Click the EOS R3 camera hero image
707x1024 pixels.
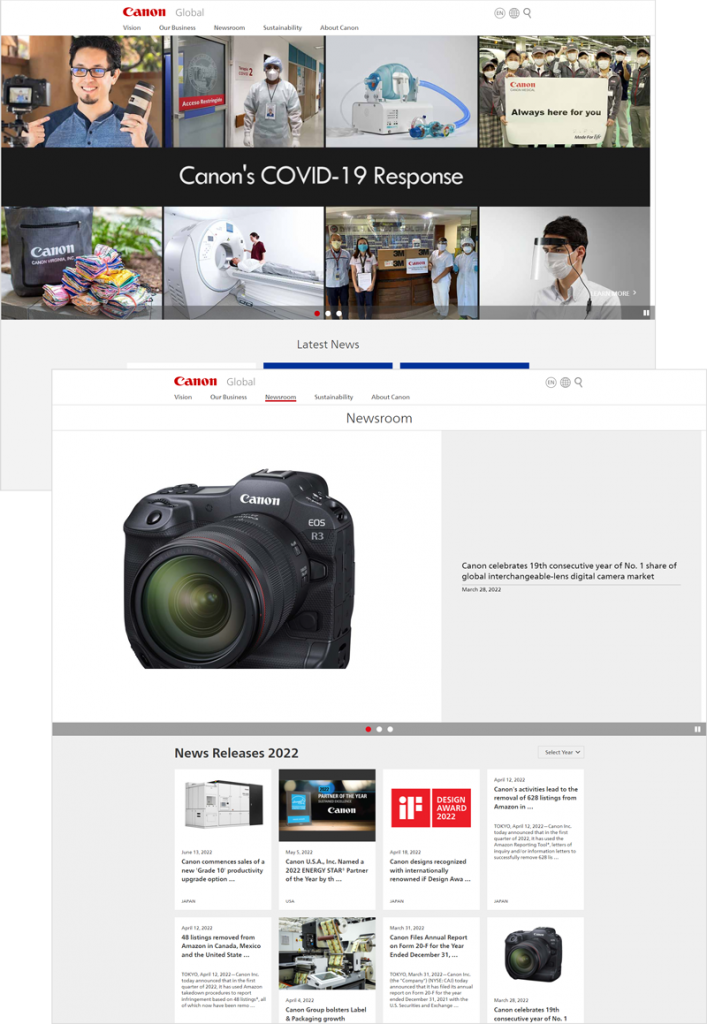[x=239, y=568]
